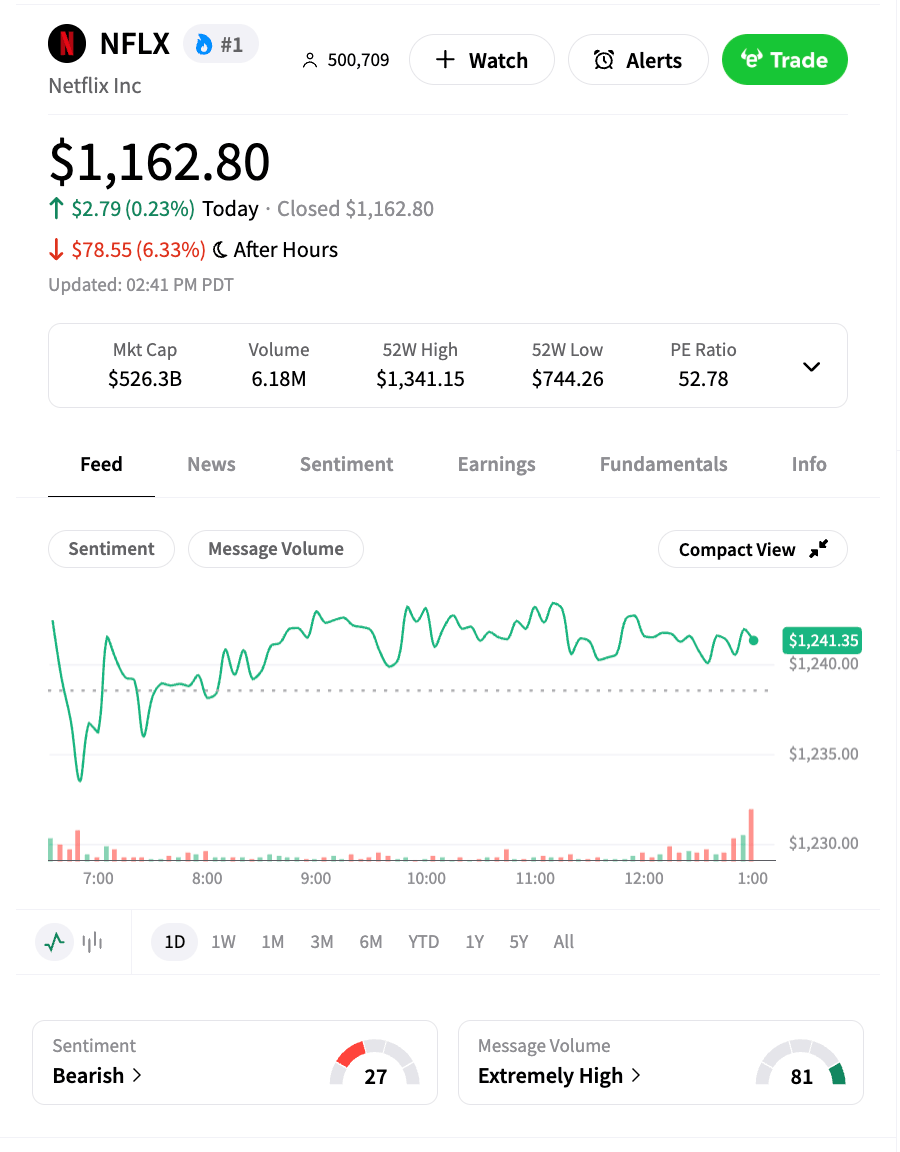Image resolution: width=900 pixels, height=1152 pixels.
Task: Click the trending flame #1 badge
Action: pos(221,45)
